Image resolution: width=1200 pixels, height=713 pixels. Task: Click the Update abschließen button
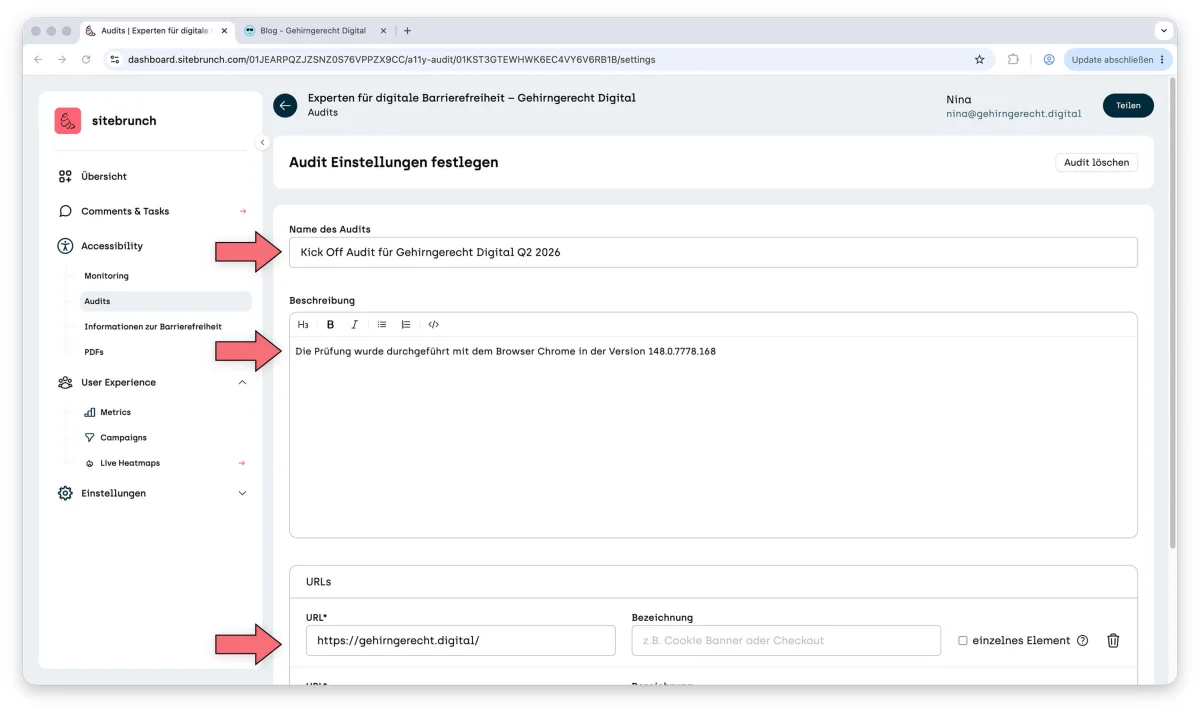[x=1117, y=60]
